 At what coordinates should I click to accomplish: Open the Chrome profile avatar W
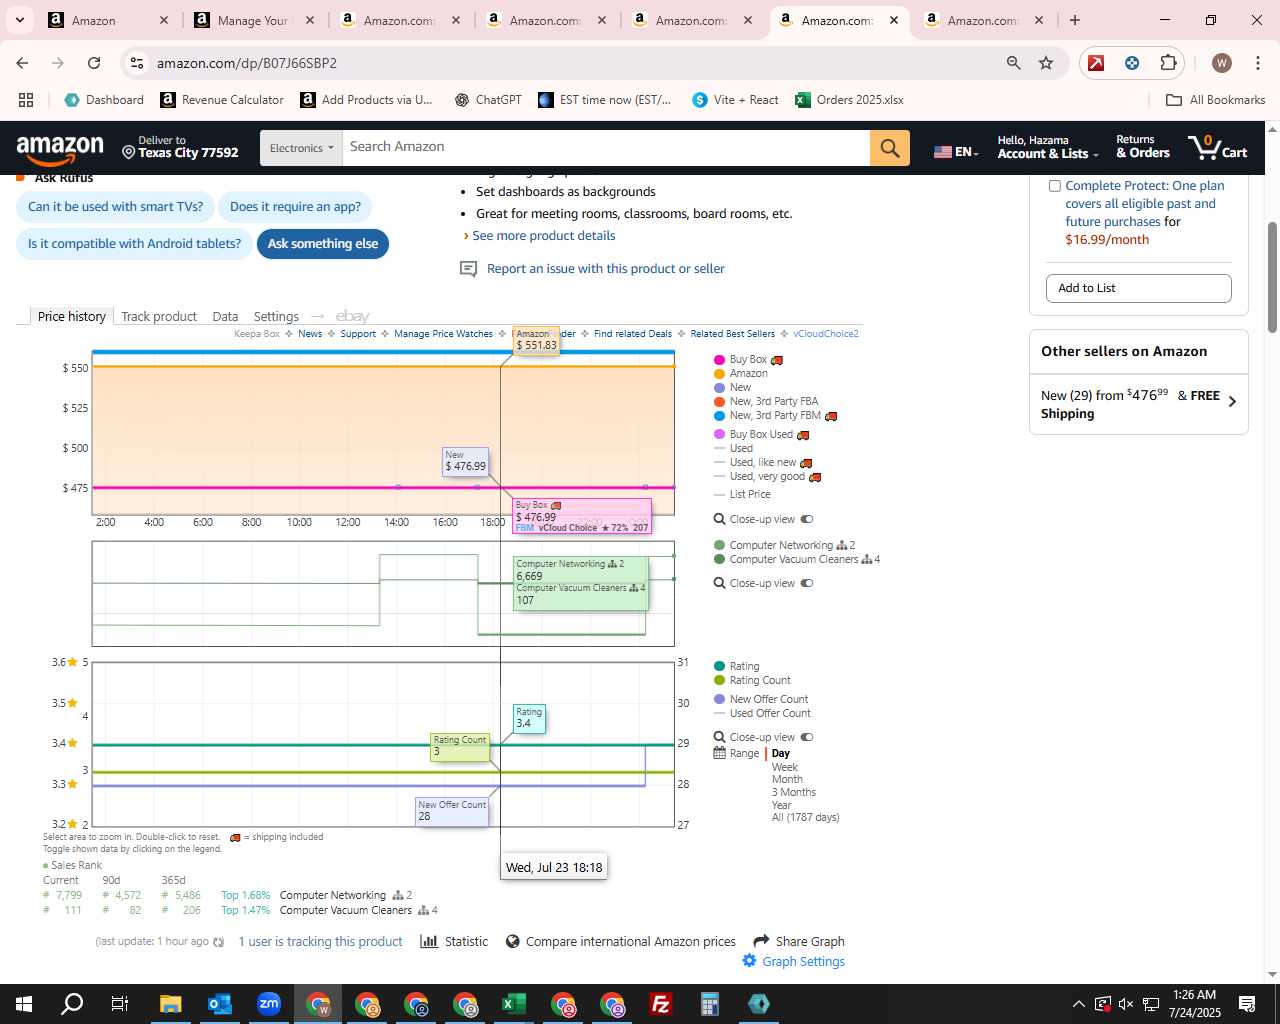tap(1221, 63)
